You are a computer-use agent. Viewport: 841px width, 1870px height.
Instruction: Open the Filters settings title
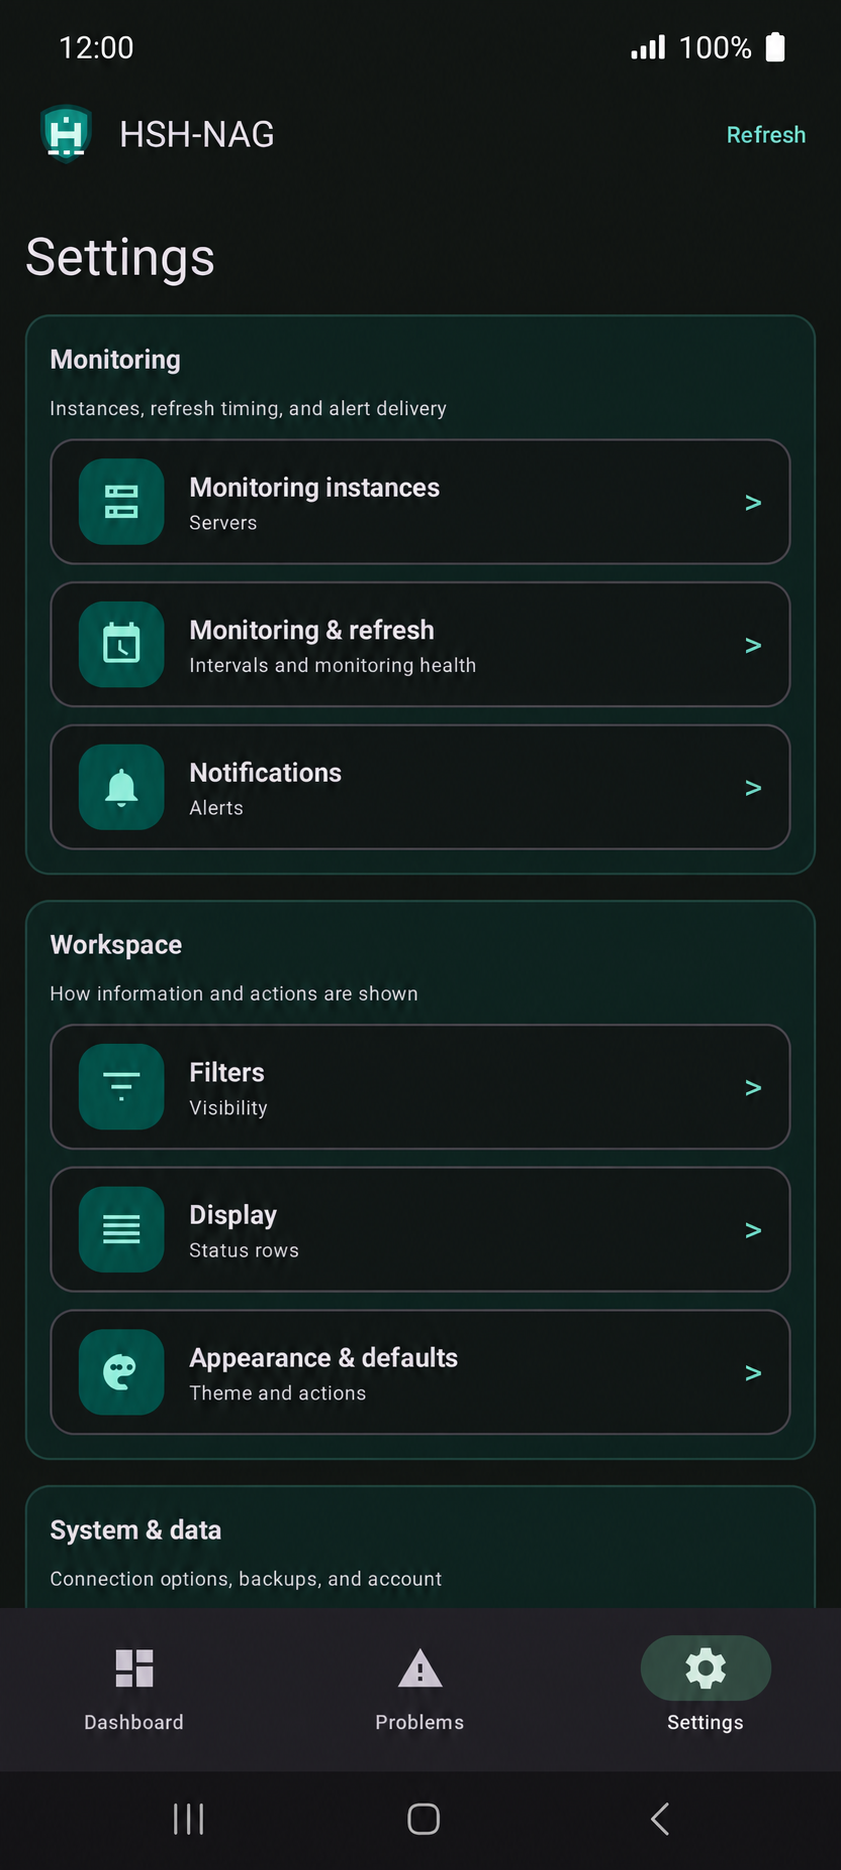(227, 1073)
